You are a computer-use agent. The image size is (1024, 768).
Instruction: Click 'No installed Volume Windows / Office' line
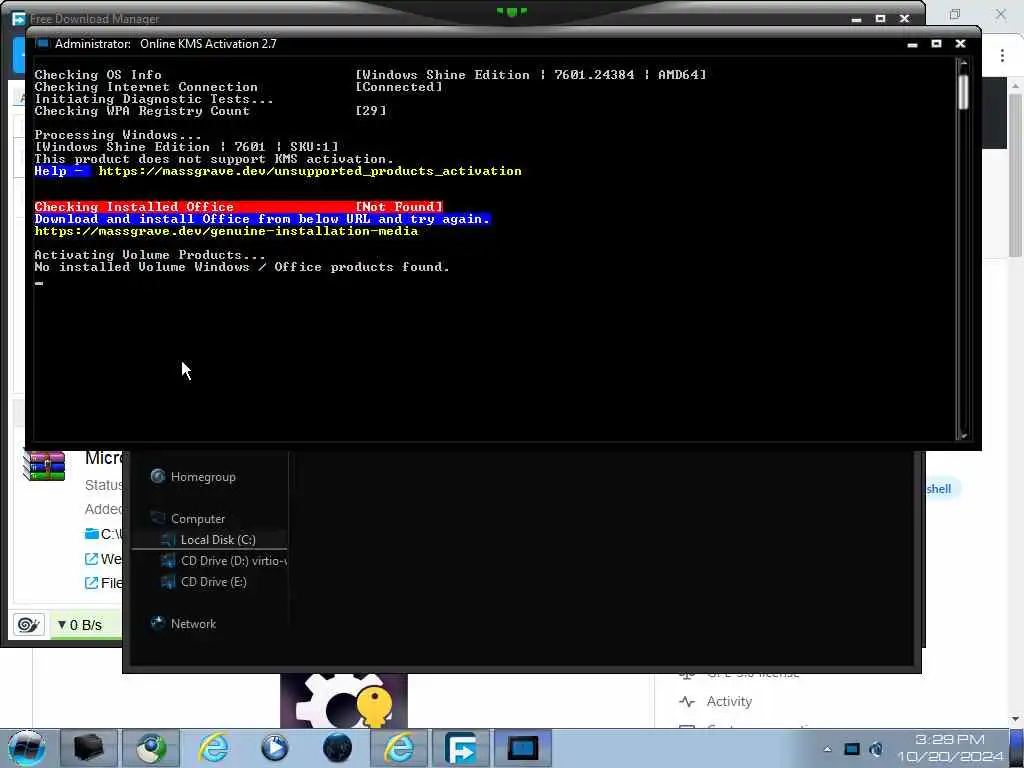pyautogui.click(x=242, y=267)
